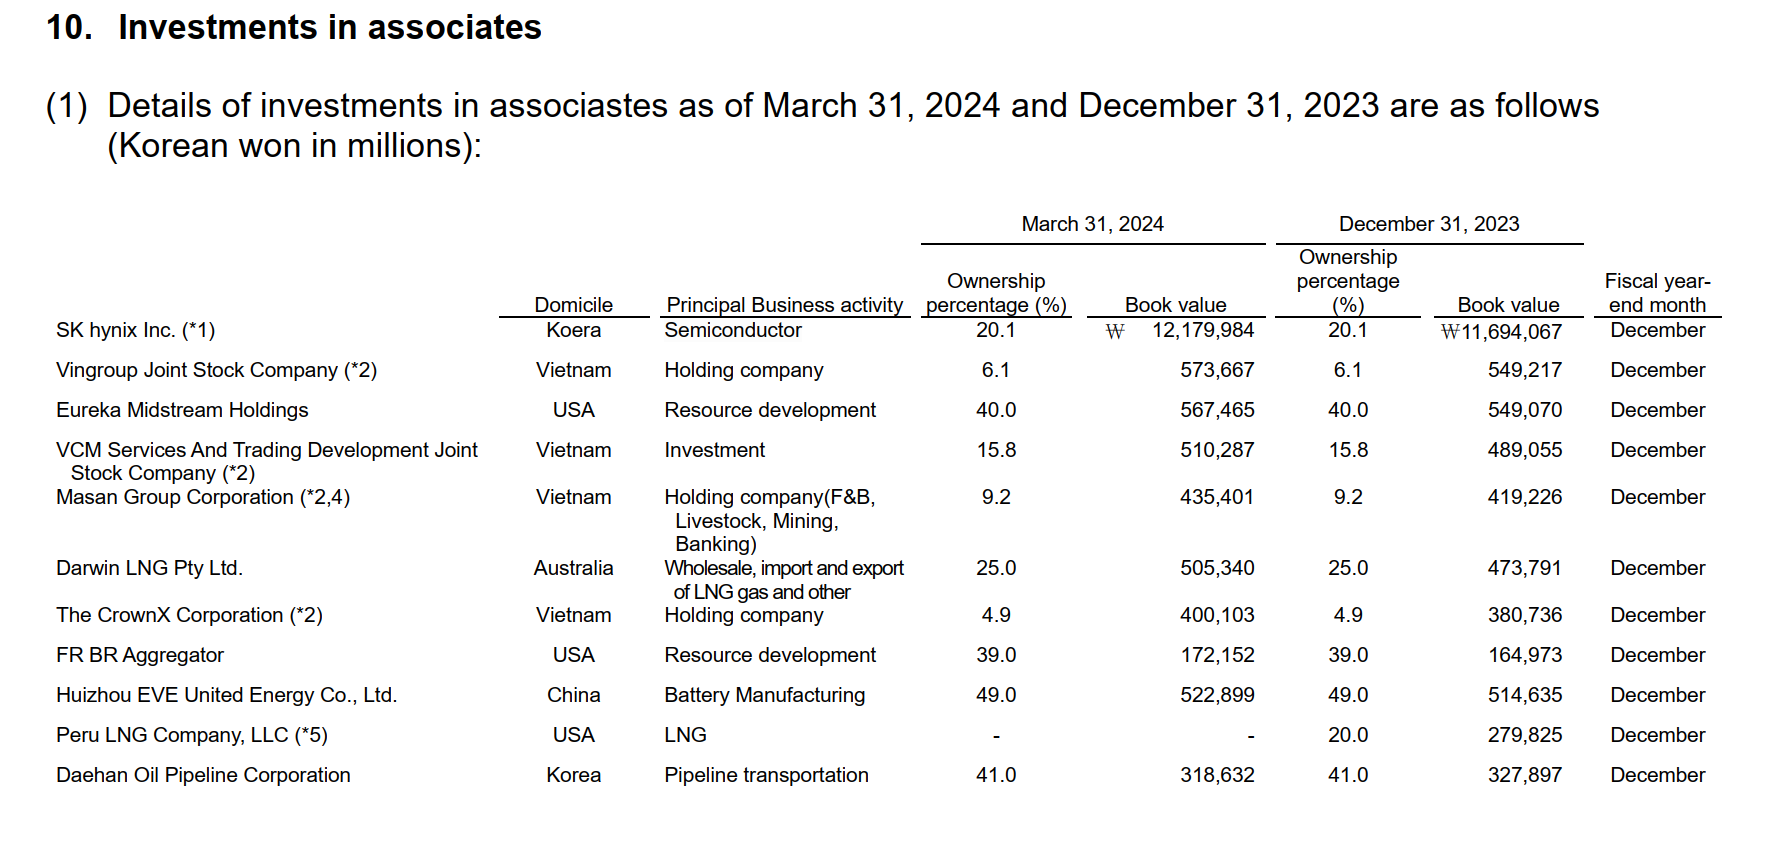Select the book value '279,825'
This screenshot has width=1777, height=847.
coord(1525,735)
